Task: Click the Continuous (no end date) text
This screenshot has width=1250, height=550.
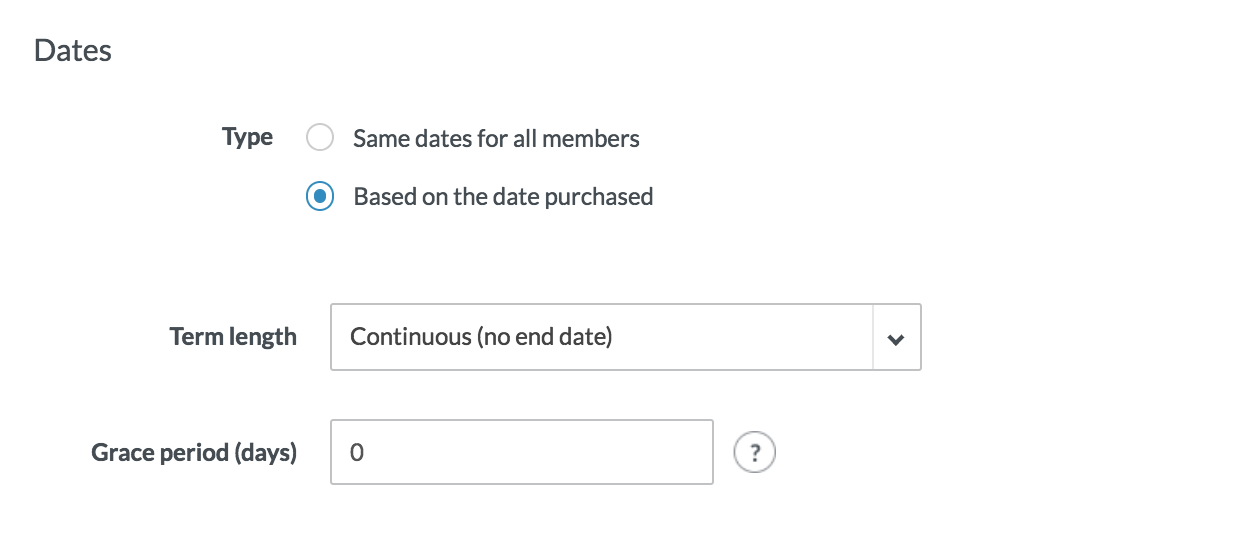Action: [x=480, y=338]
